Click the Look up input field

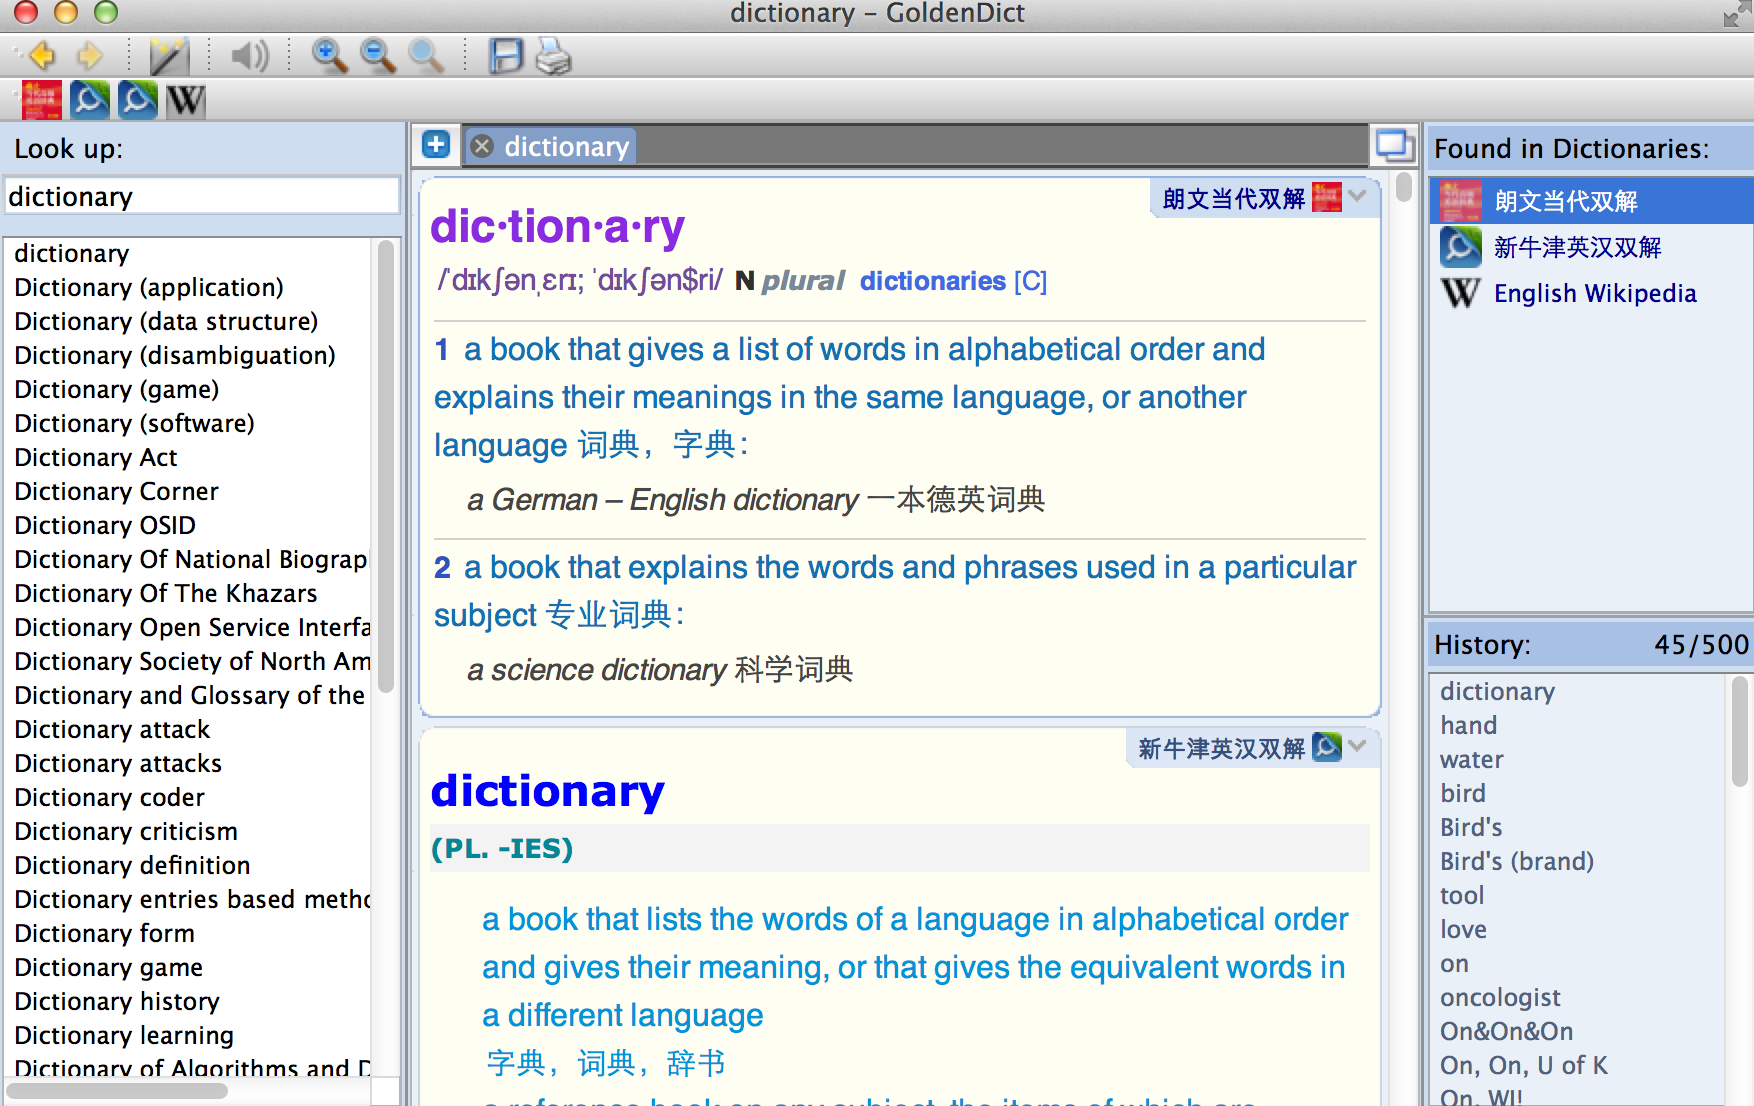click(202, 196)
